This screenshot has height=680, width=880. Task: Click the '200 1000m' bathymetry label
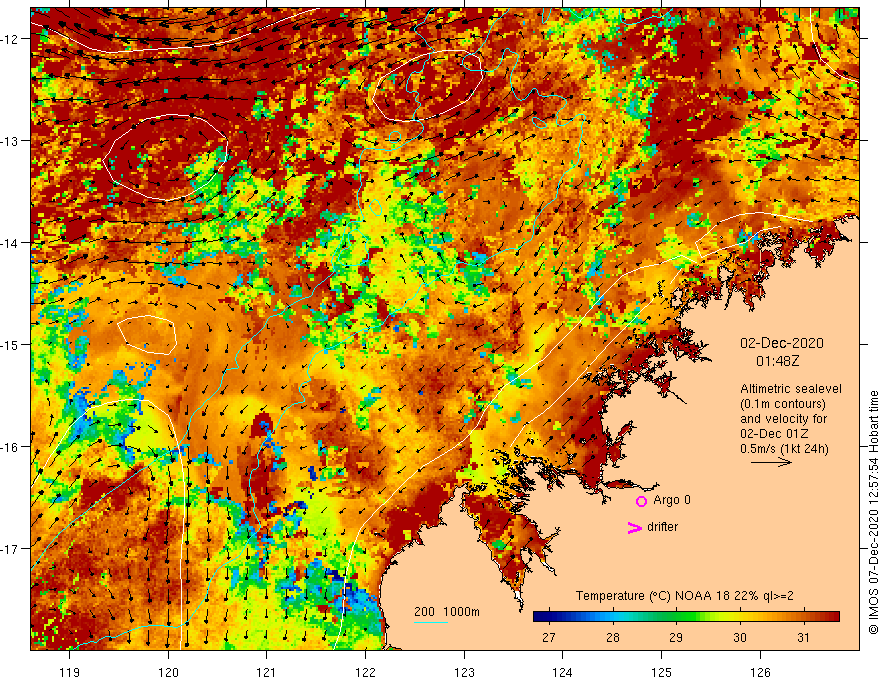[447, 612]
